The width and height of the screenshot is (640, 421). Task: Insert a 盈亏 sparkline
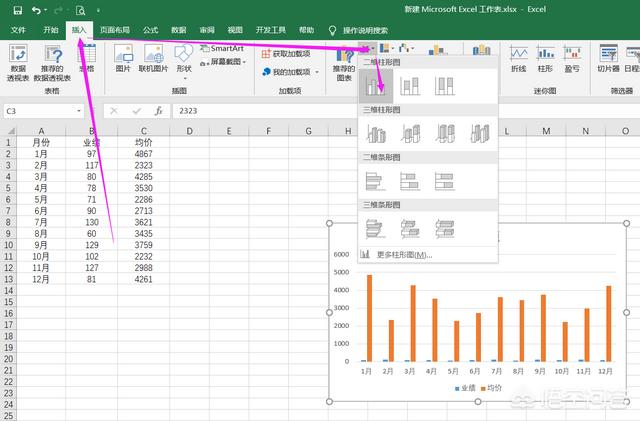(x=572, y=58)
